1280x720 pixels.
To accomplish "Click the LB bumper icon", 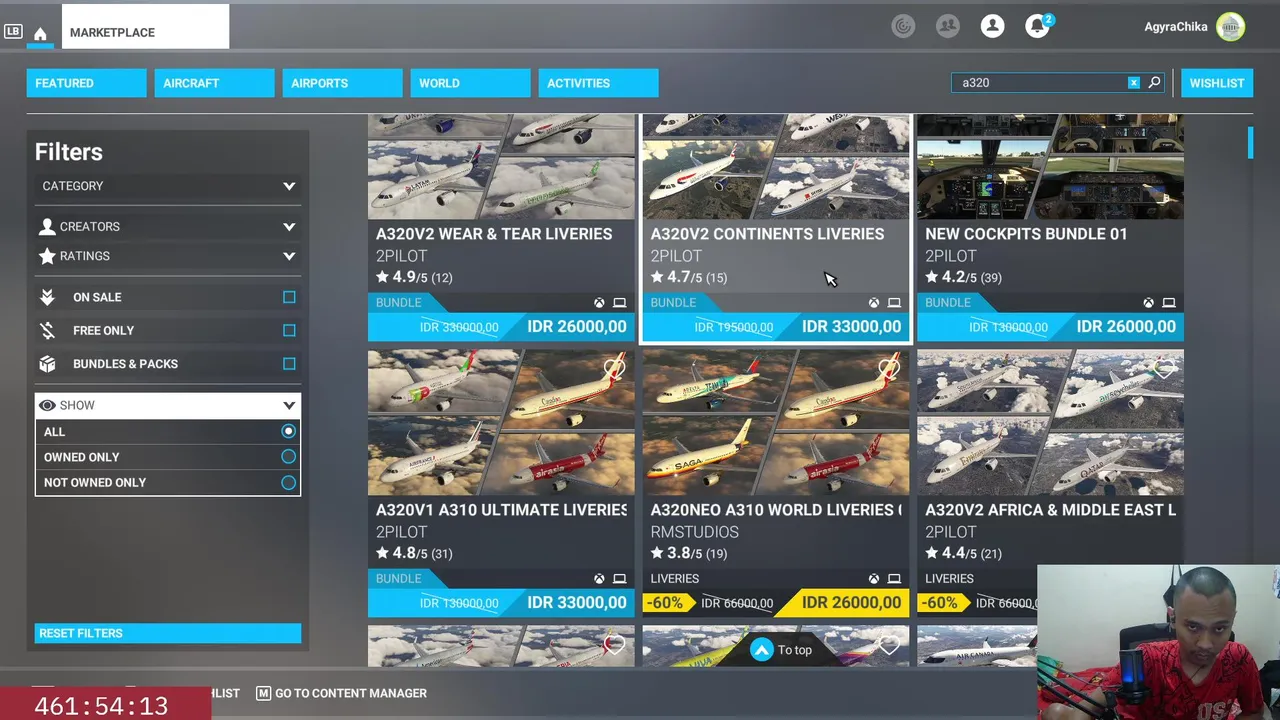I will (13, 32).
